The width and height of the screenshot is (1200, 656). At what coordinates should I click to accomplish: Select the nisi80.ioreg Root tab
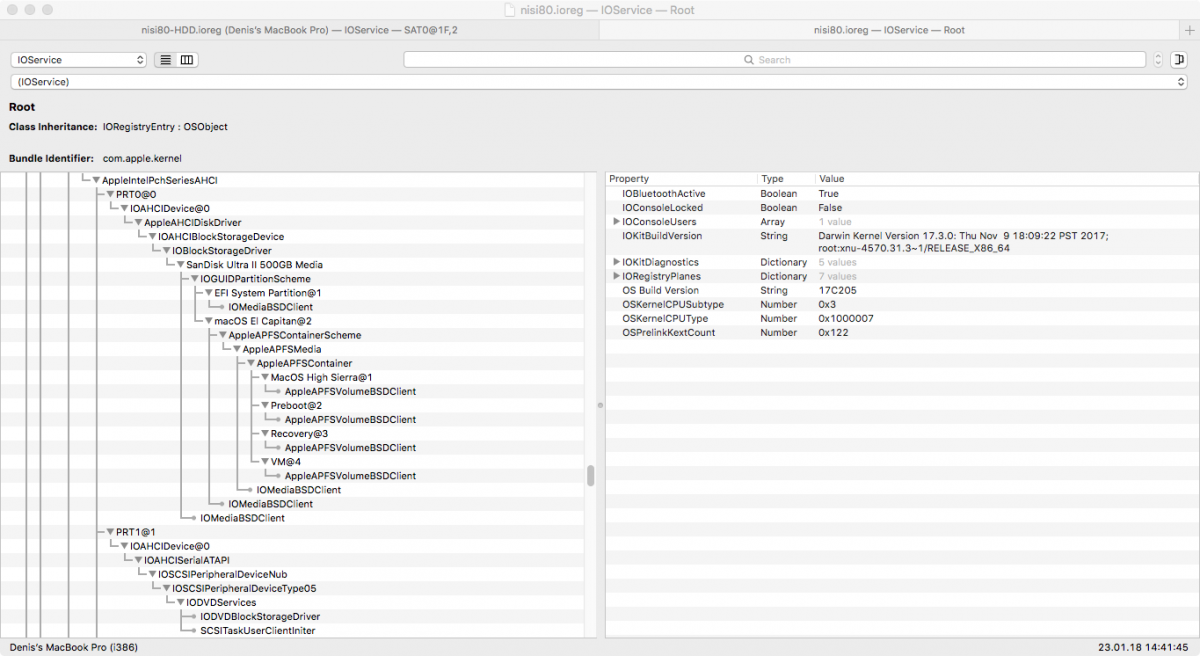pyautogui.click(x=888, y=30)
